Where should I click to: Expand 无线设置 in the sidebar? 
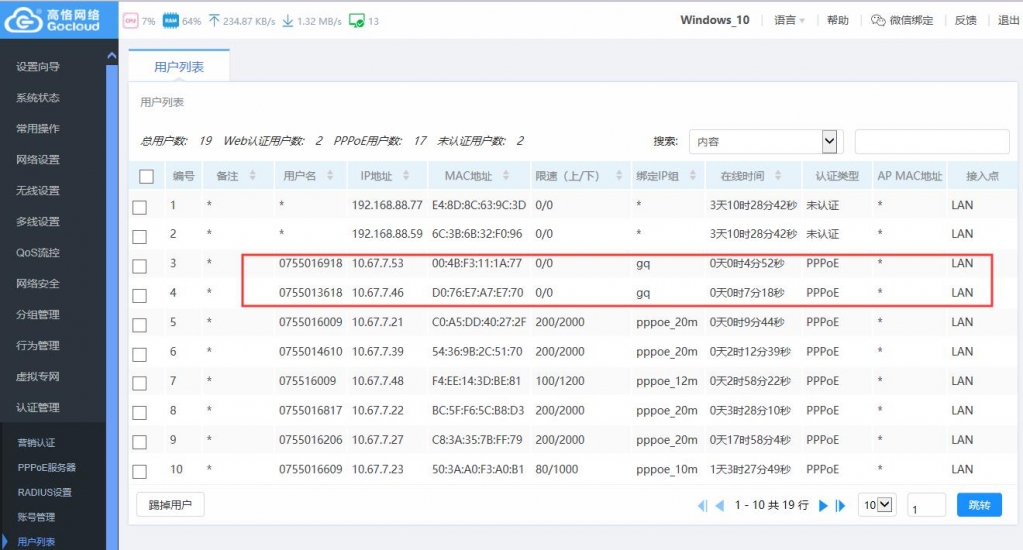coord(38,191)
